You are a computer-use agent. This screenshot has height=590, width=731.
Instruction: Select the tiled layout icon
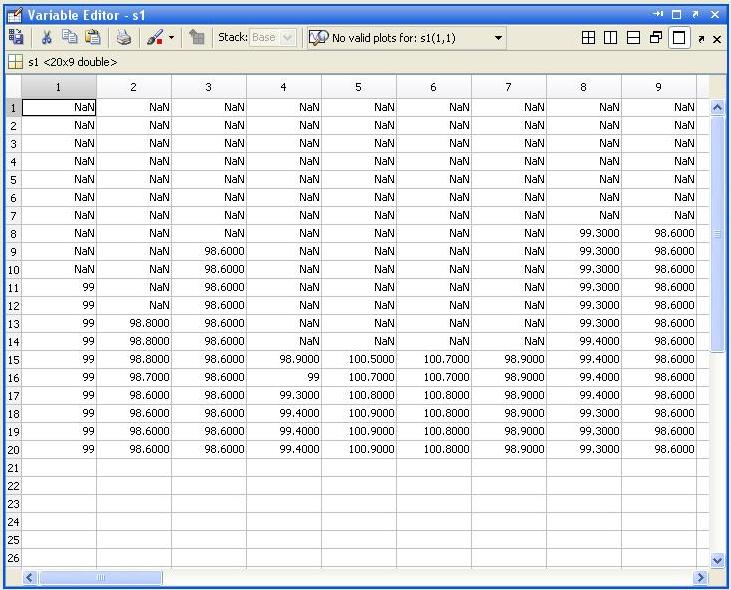tap(588, 38)
